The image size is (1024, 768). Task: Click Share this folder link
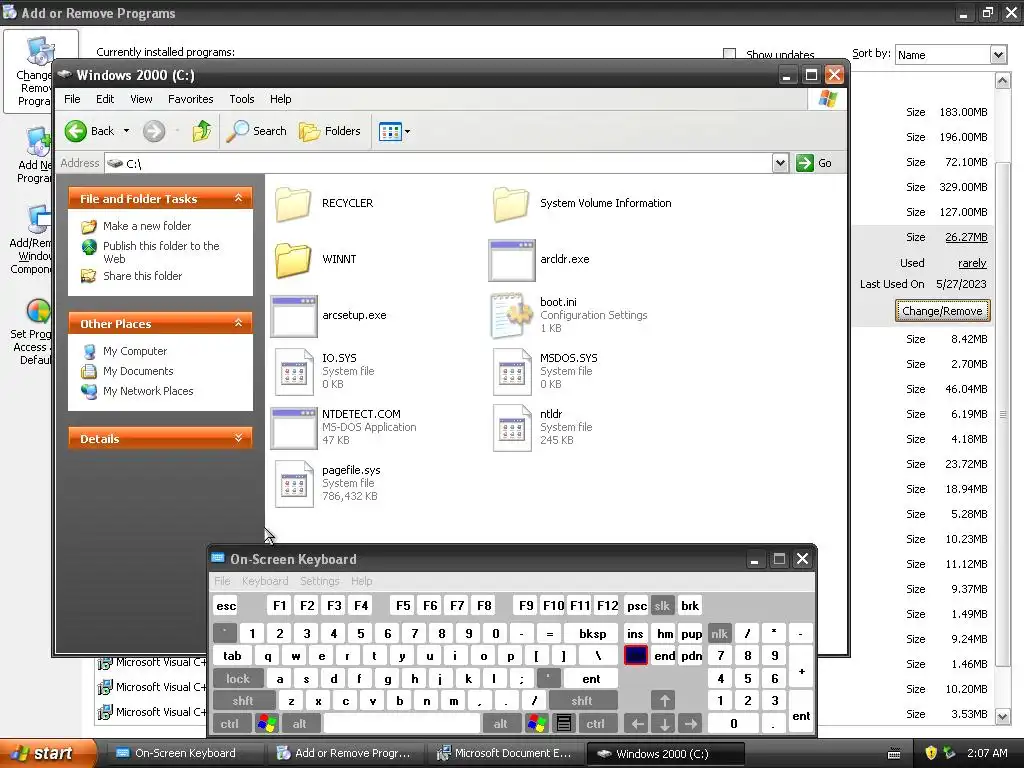click(142, 276)
